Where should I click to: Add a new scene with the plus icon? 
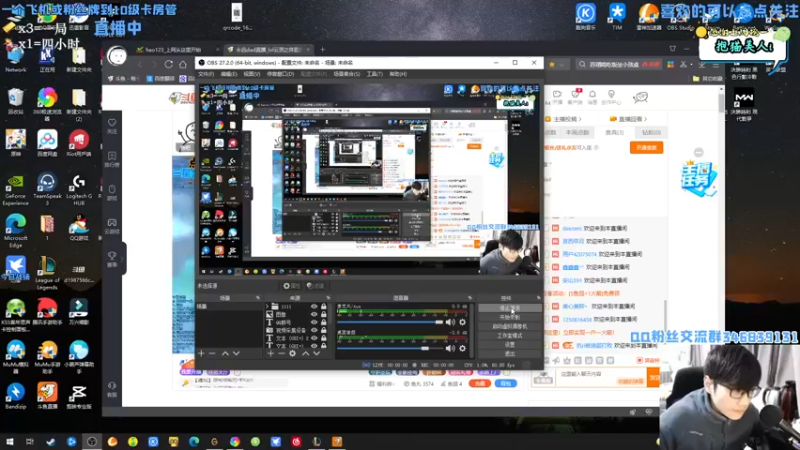201,353
